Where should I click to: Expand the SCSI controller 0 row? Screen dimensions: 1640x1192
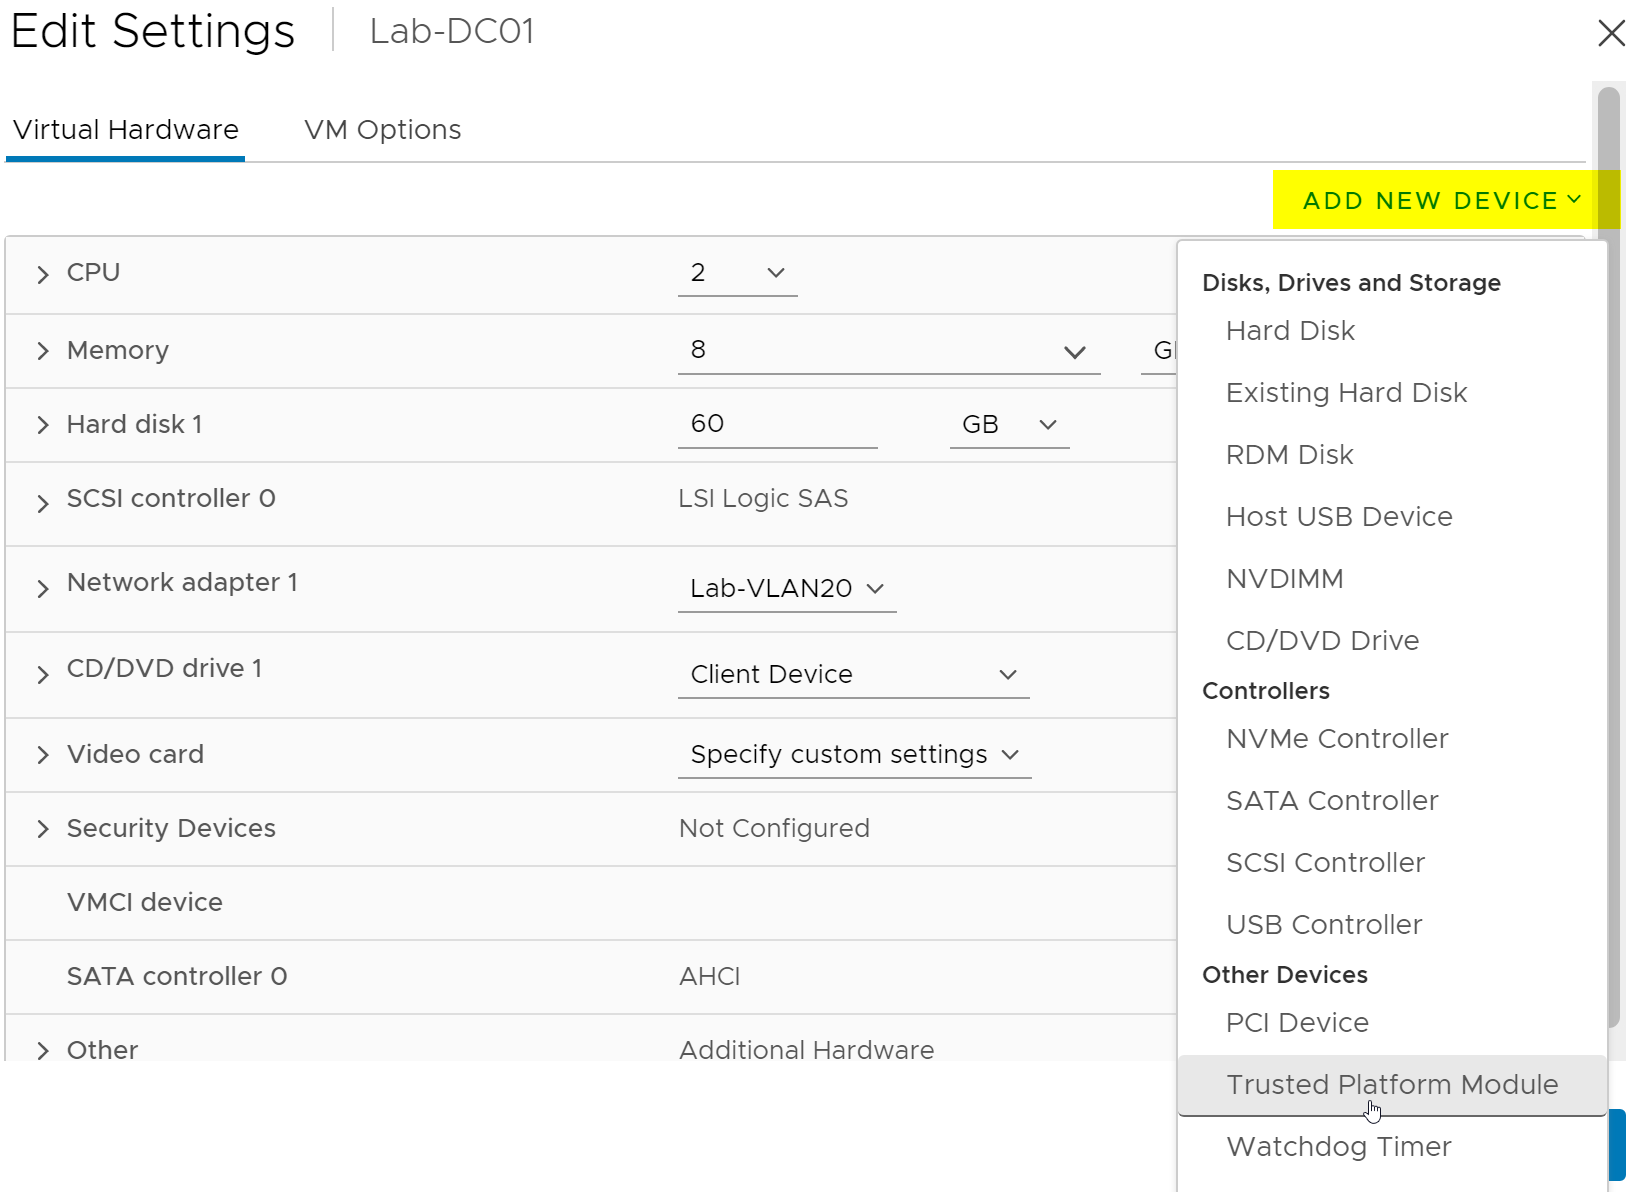tap(42, 503)
